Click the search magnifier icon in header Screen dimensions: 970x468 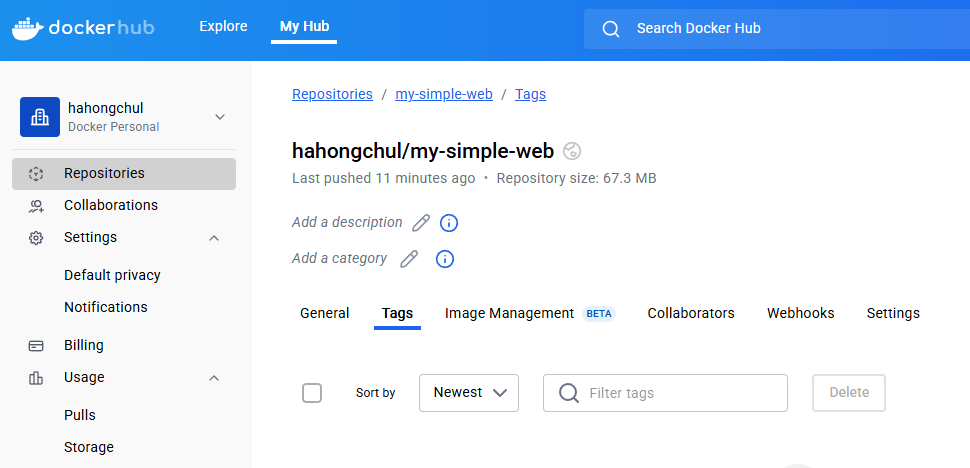tap(611, 29)
